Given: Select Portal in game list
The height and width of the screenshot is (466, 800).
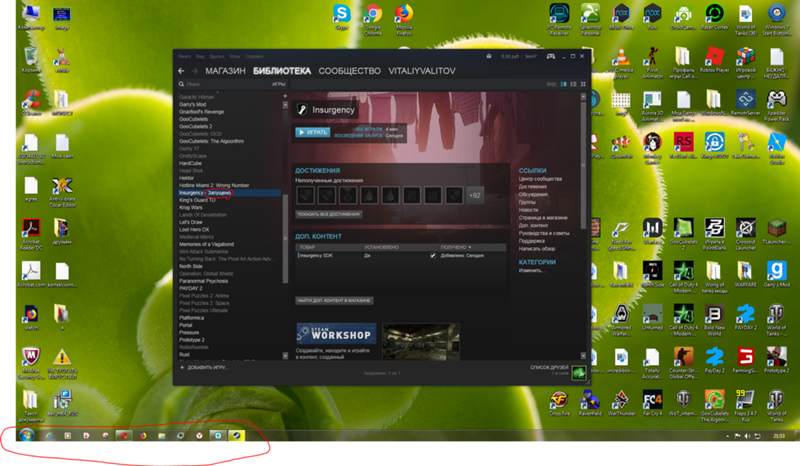Looking at the screenshot, I should point(186,325).
